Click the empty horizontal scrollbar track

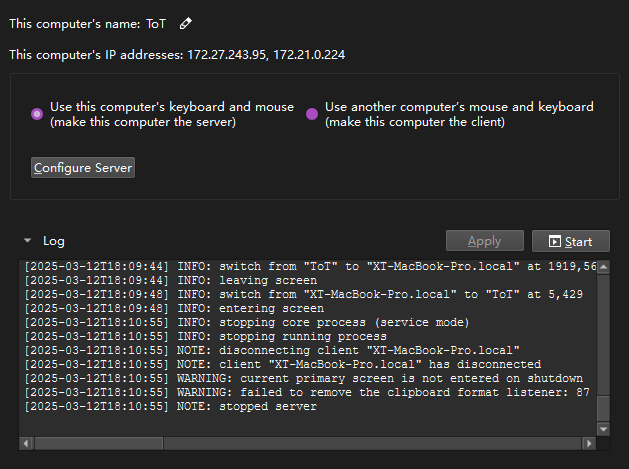coord(372,443)
